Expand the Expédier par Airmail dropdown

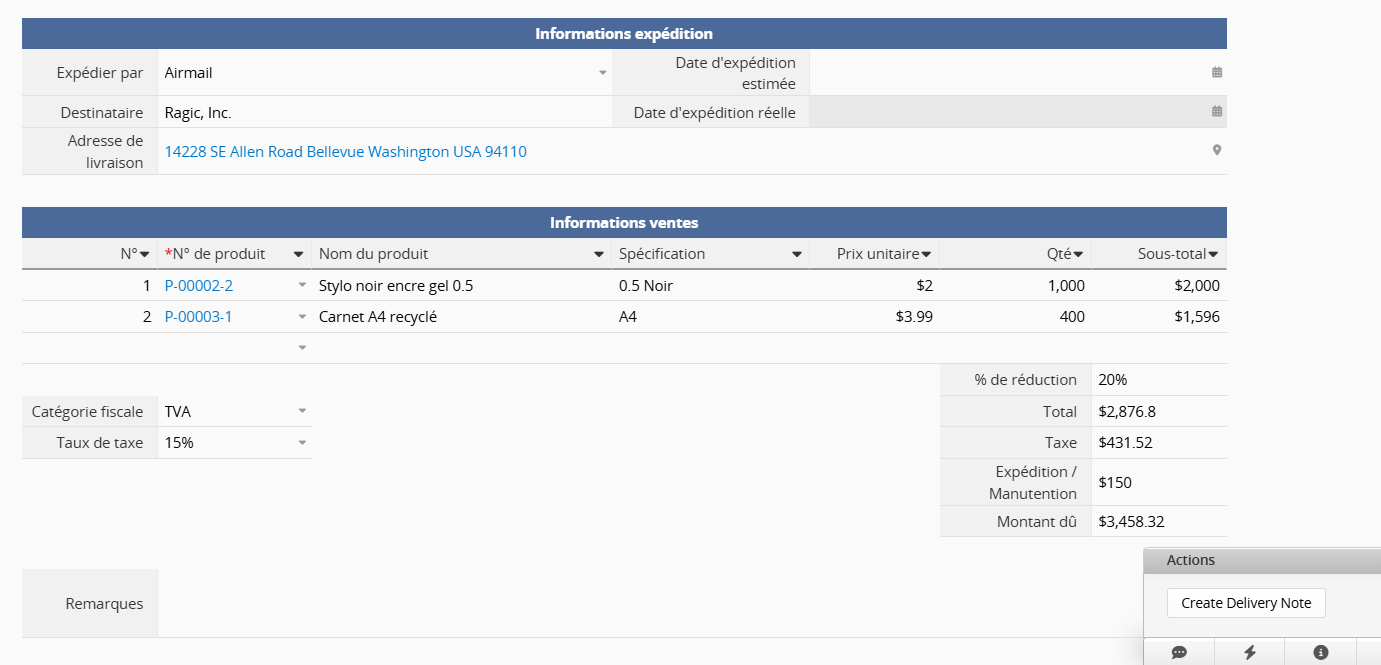pos(603,73)
